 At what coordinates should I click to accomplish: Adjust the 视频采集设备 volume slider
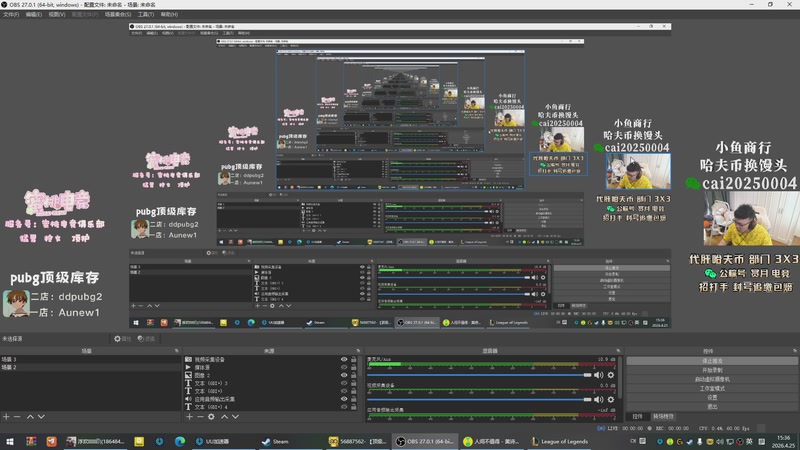pyautogui.click(x=480, y=399)
